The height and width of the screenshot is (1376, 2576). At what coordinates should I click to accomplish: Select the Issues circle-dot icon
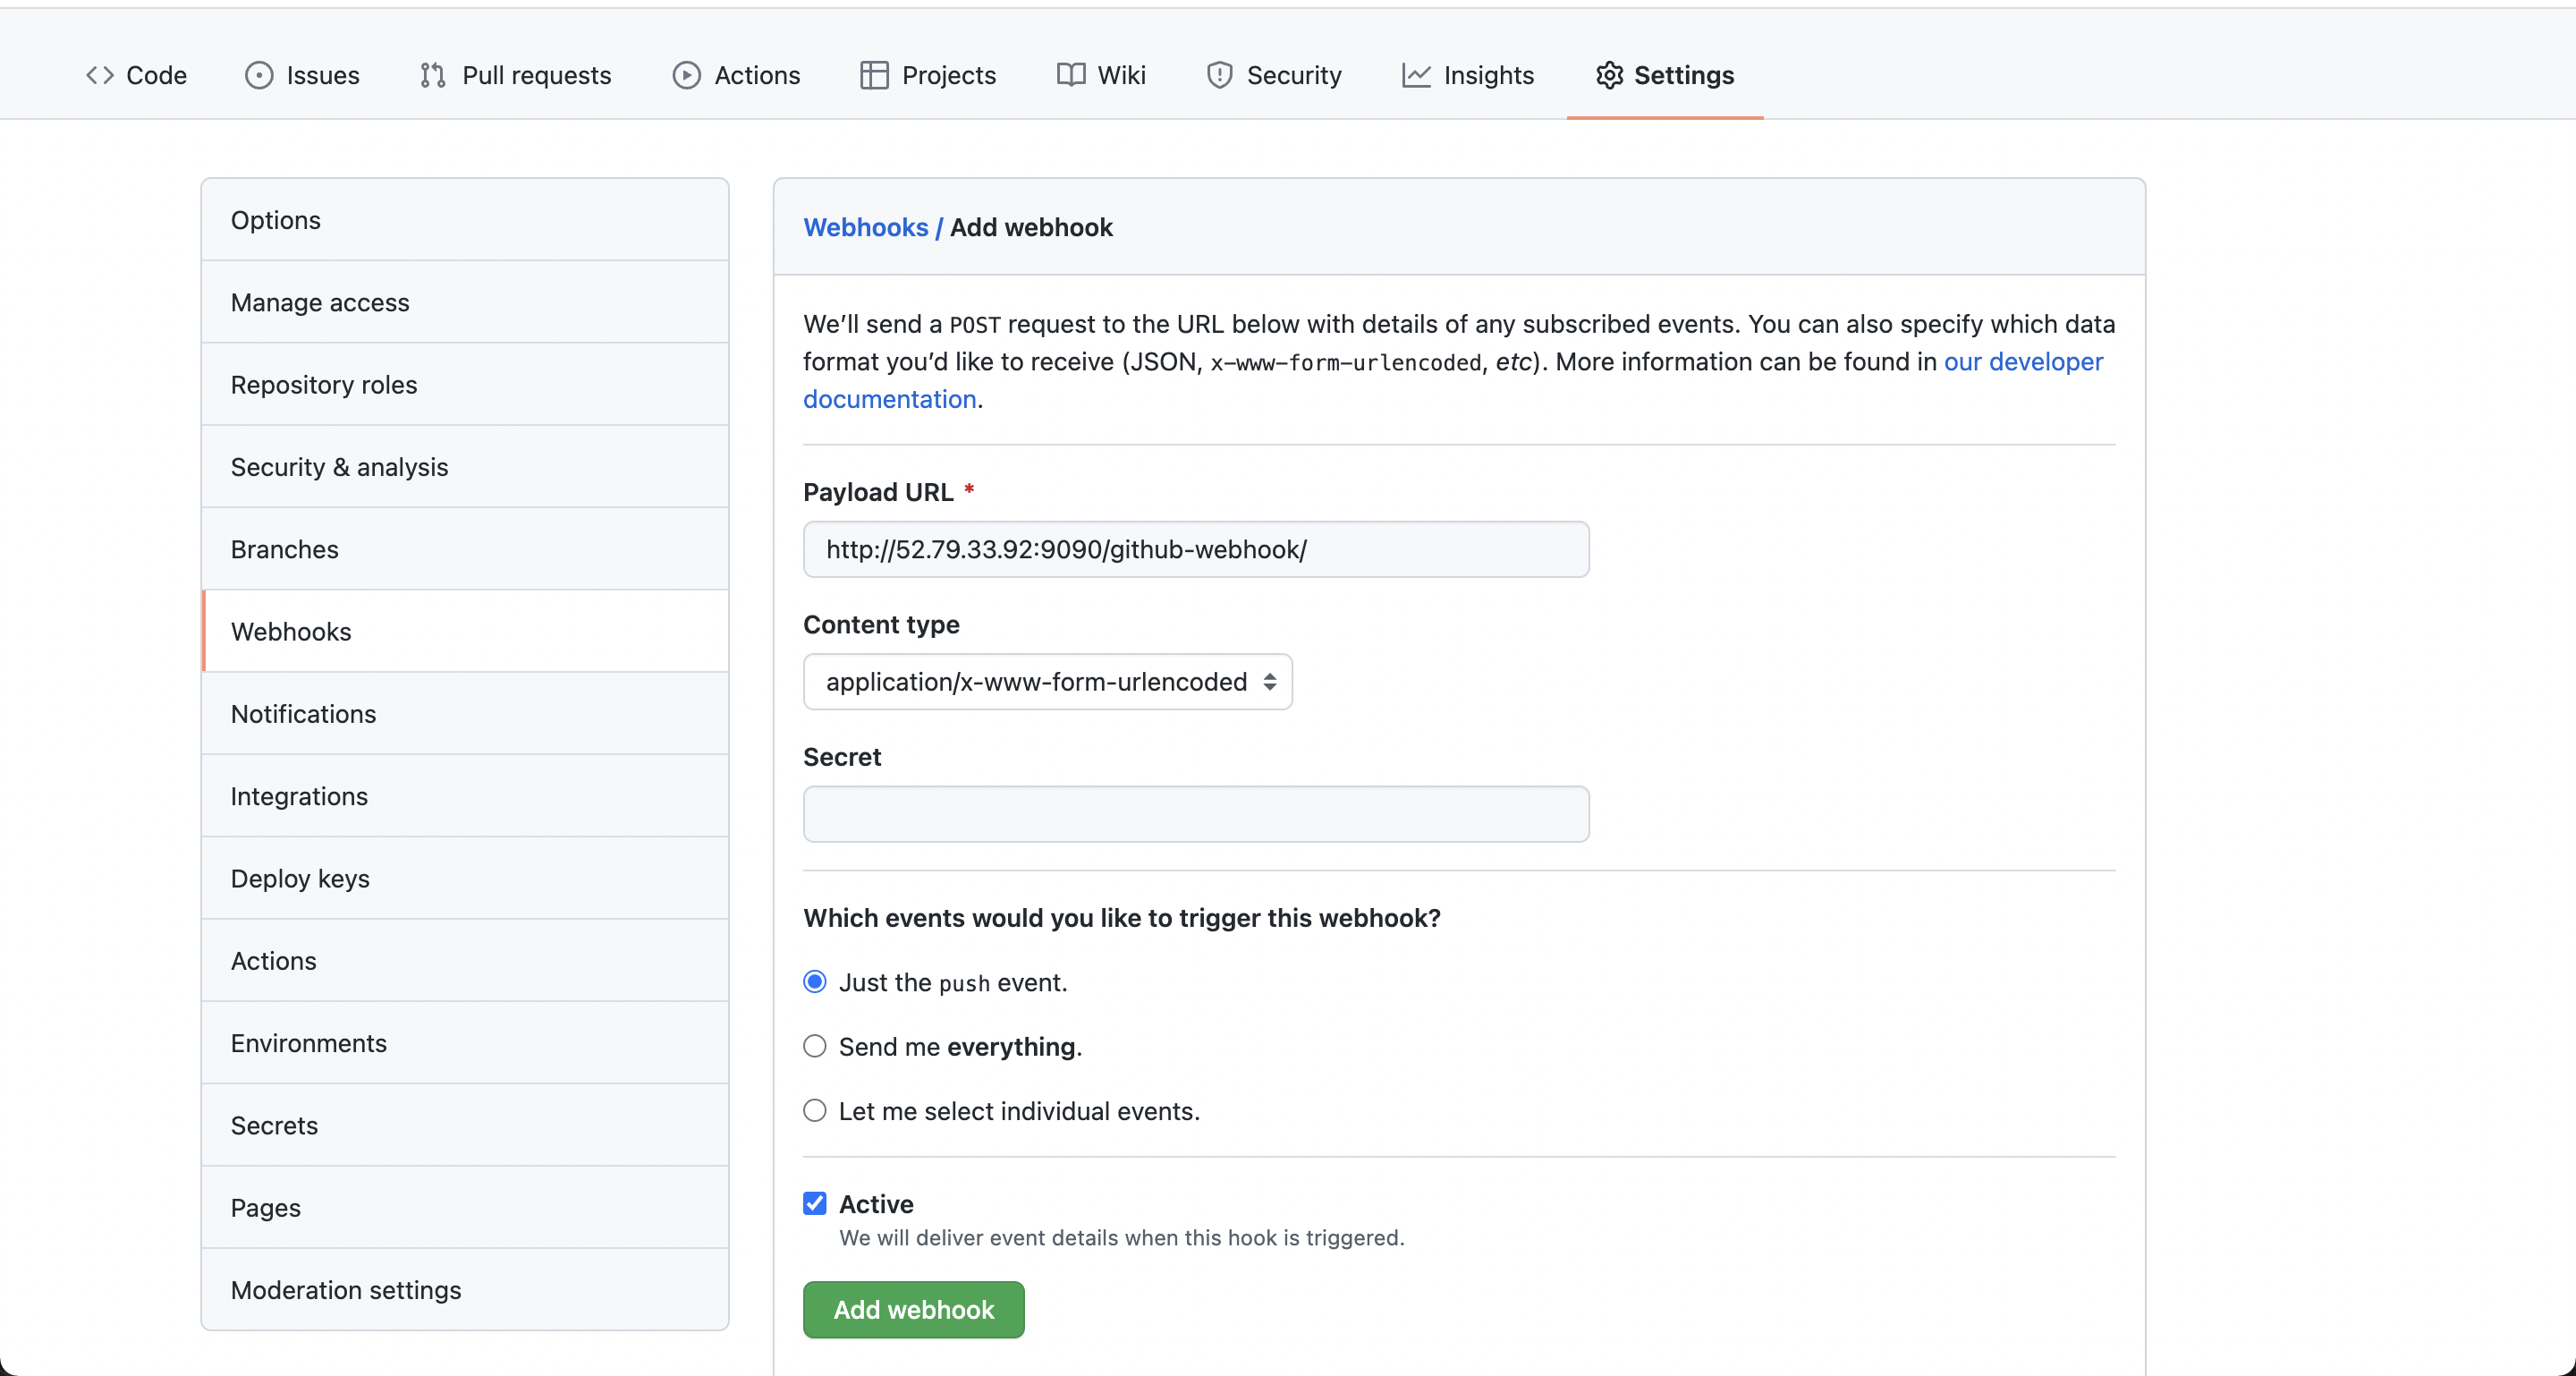(x=260, y=75)
